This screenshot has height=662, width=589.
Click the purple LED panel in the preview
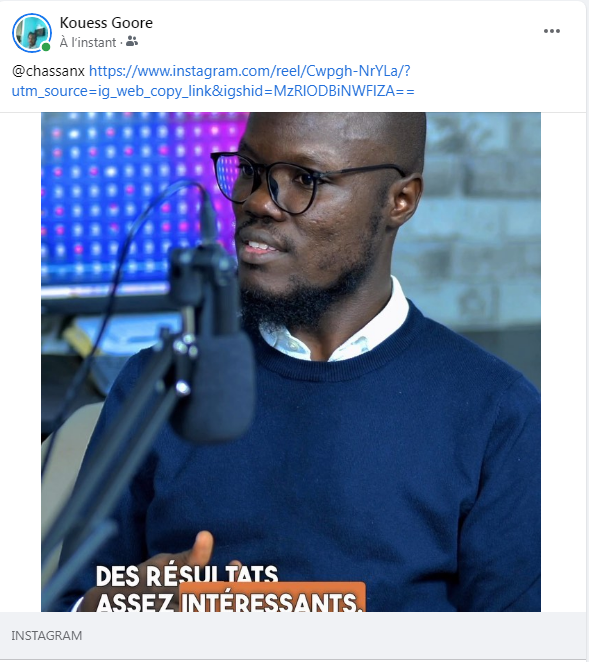pos(139,198)
